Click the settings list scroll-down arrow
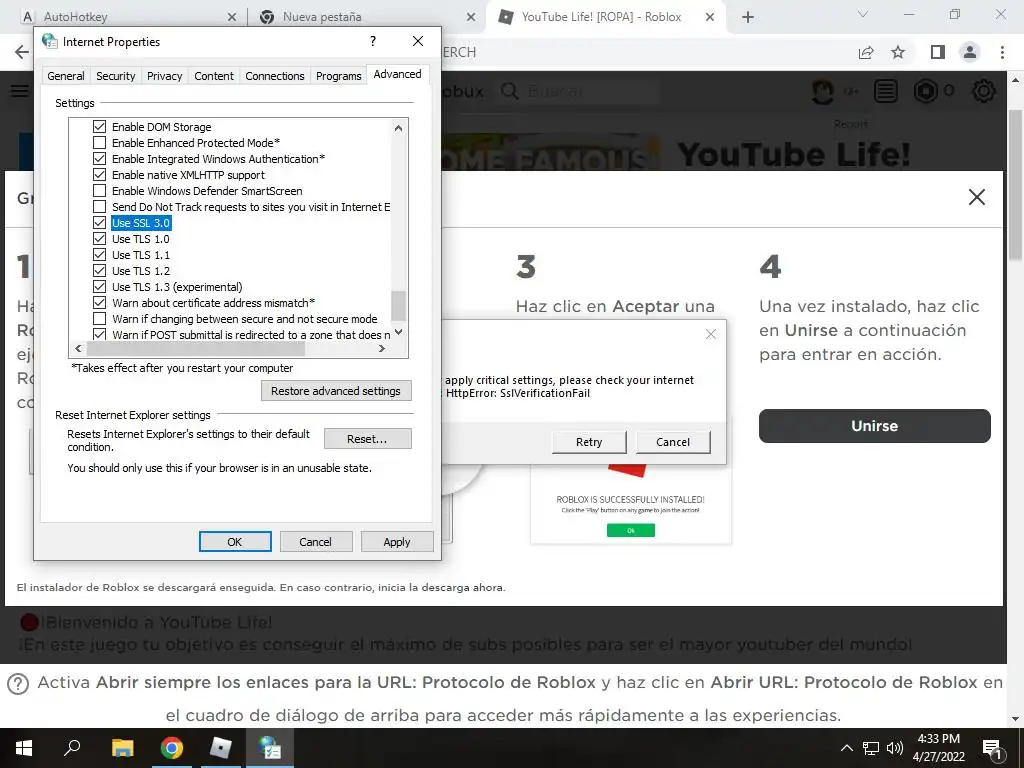 pos(398,332)
